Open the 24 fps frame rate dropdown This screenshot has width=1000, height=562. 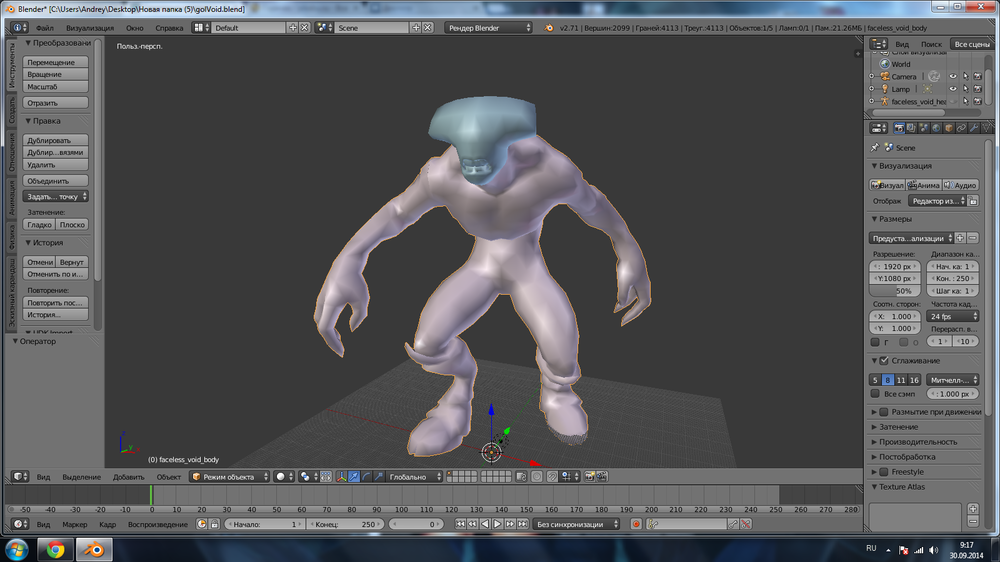pyautogui.click(x=953, y=316)
